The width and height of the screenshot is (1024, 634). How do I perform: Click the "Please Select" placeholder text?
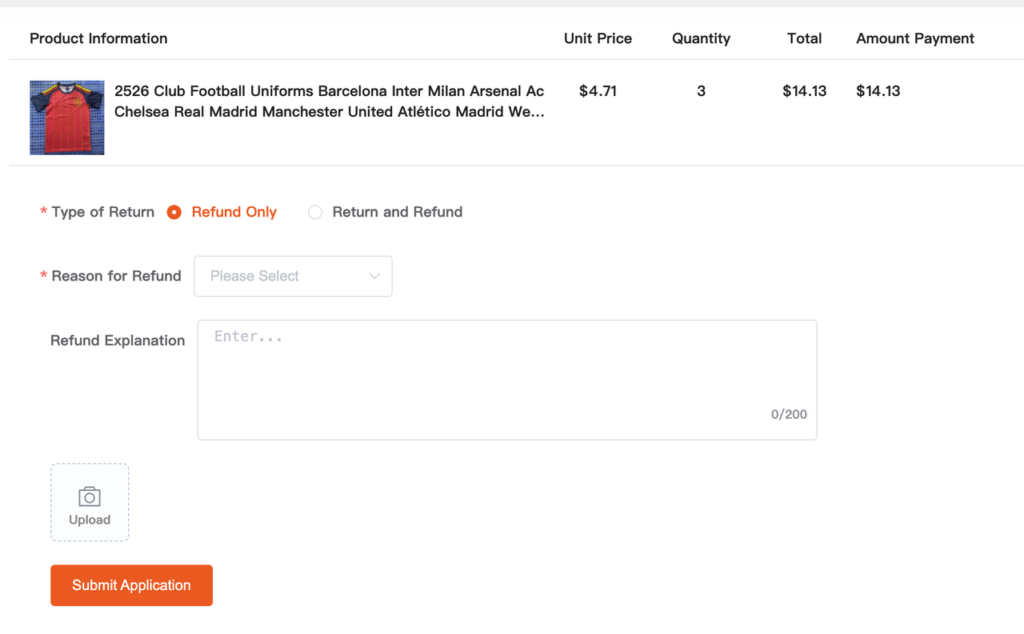pyautogui.click(x=254, y=276)
